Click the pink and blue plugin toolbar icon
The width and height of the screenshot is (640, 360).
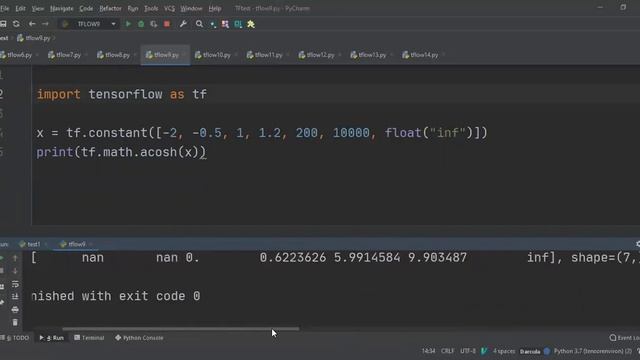225,24
